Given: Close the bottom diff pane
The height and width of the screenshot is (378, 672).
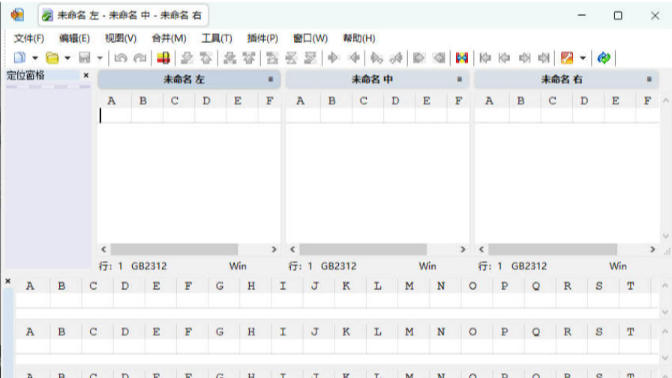Looking at the screenshot, I should [8, 281].
